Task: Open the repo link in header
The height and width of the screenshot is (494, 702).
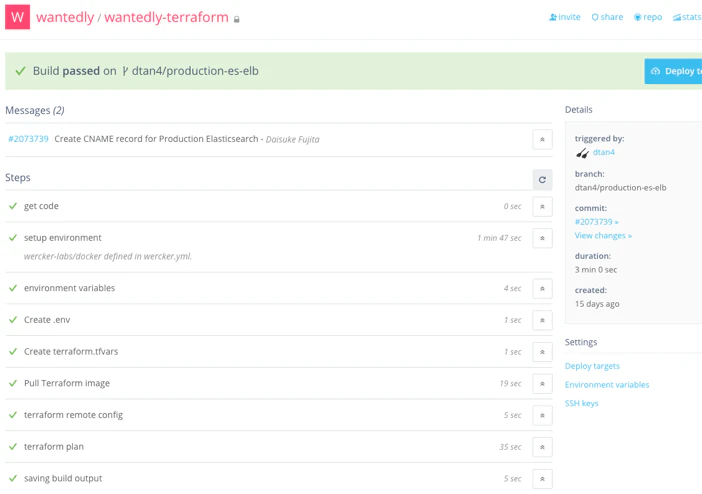Action: [x=648, y=17]
